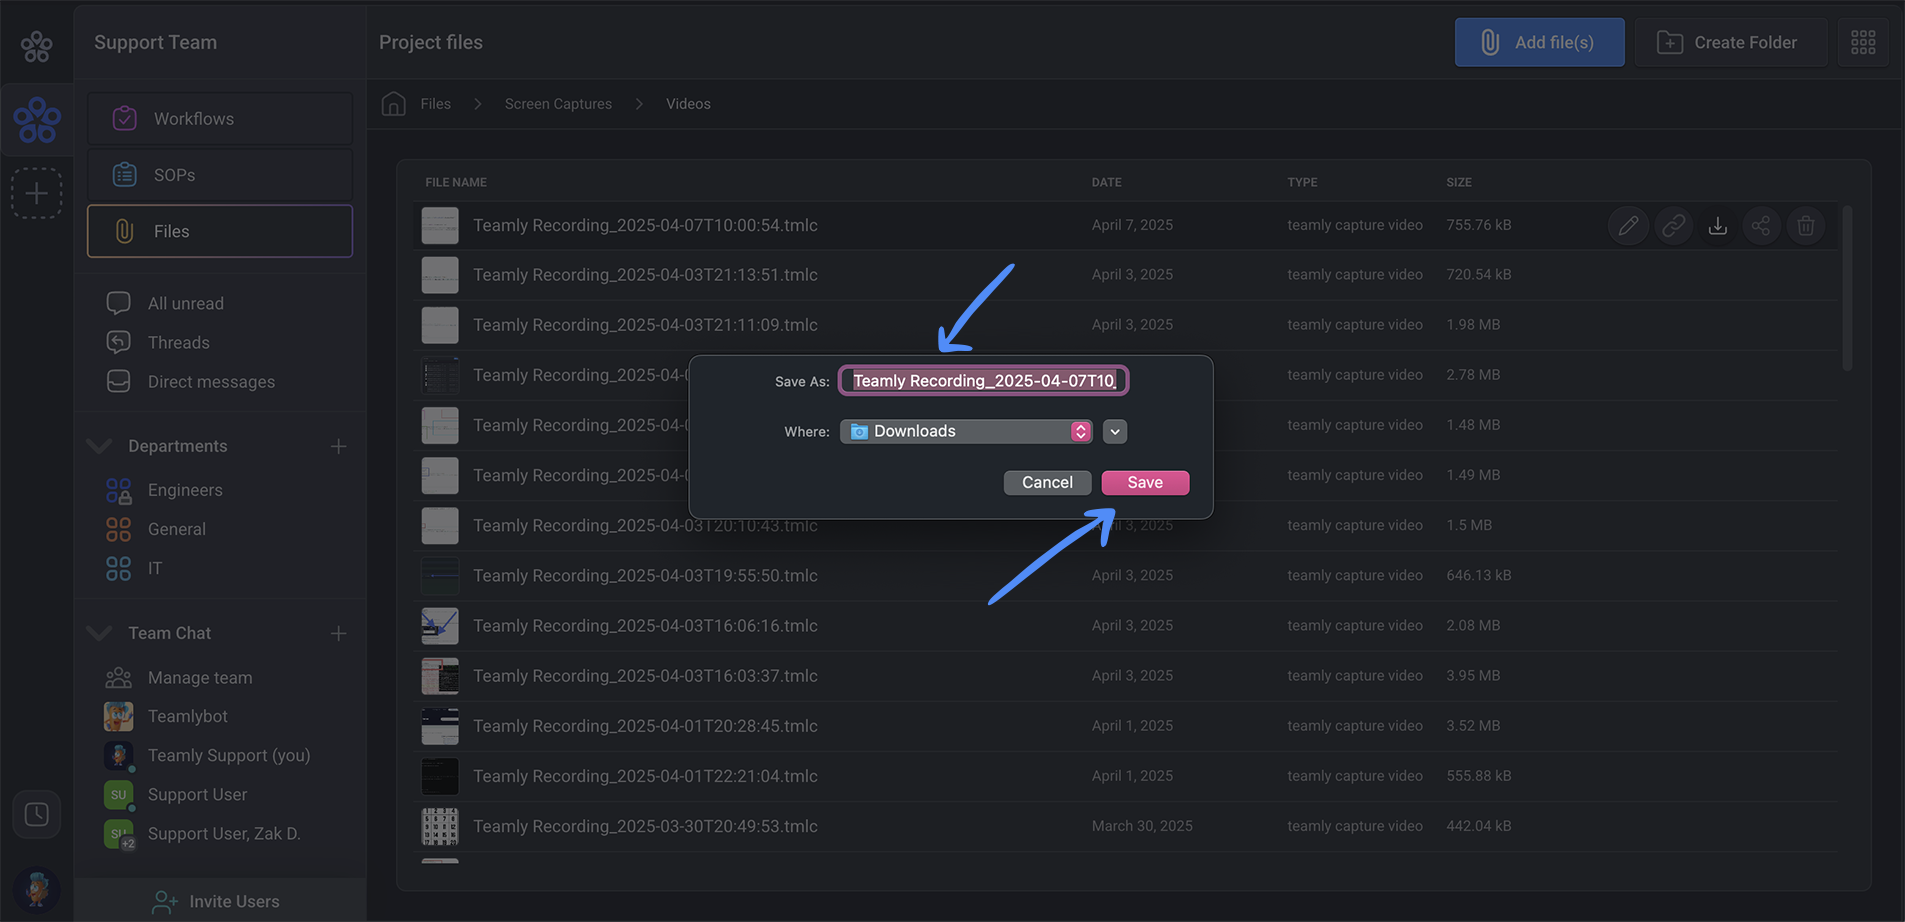The height and width of the screenshot is (922, 1905).
Task: Select the Support Team workspace flower icon
Action: (37, 120)
